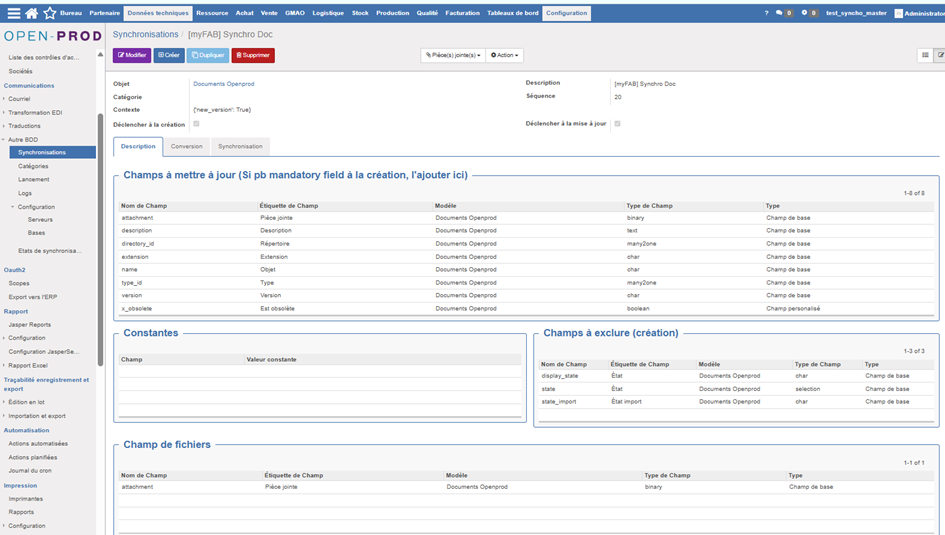Open the notifications counter icon beside test_syncho_master

(x=806, y=13)
